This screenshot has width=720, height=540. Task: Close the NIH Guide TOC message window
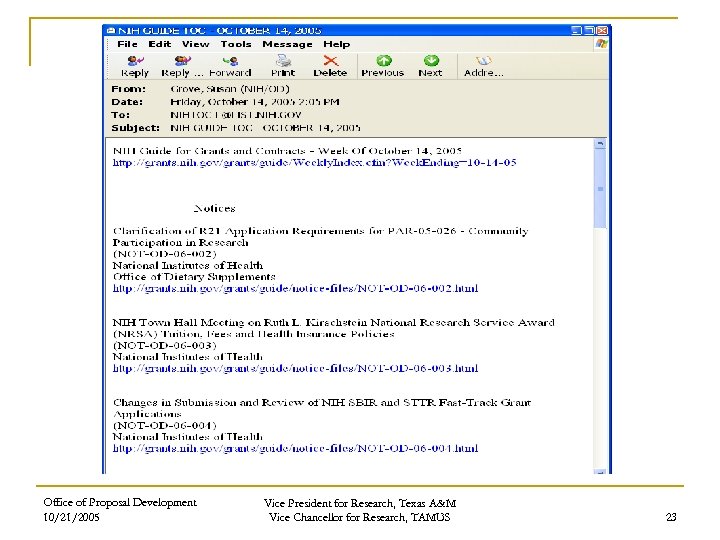602,30
